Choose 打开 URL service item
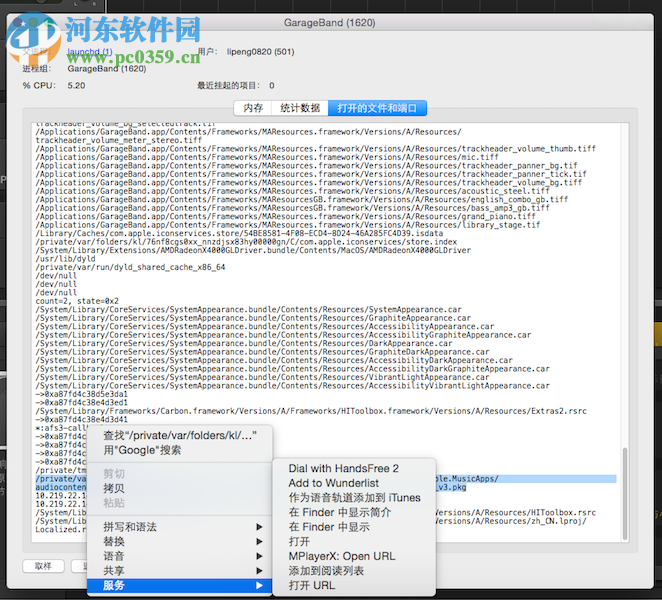Image resolution: width=662 pixels, height=600 pixels. pos(354,586)
